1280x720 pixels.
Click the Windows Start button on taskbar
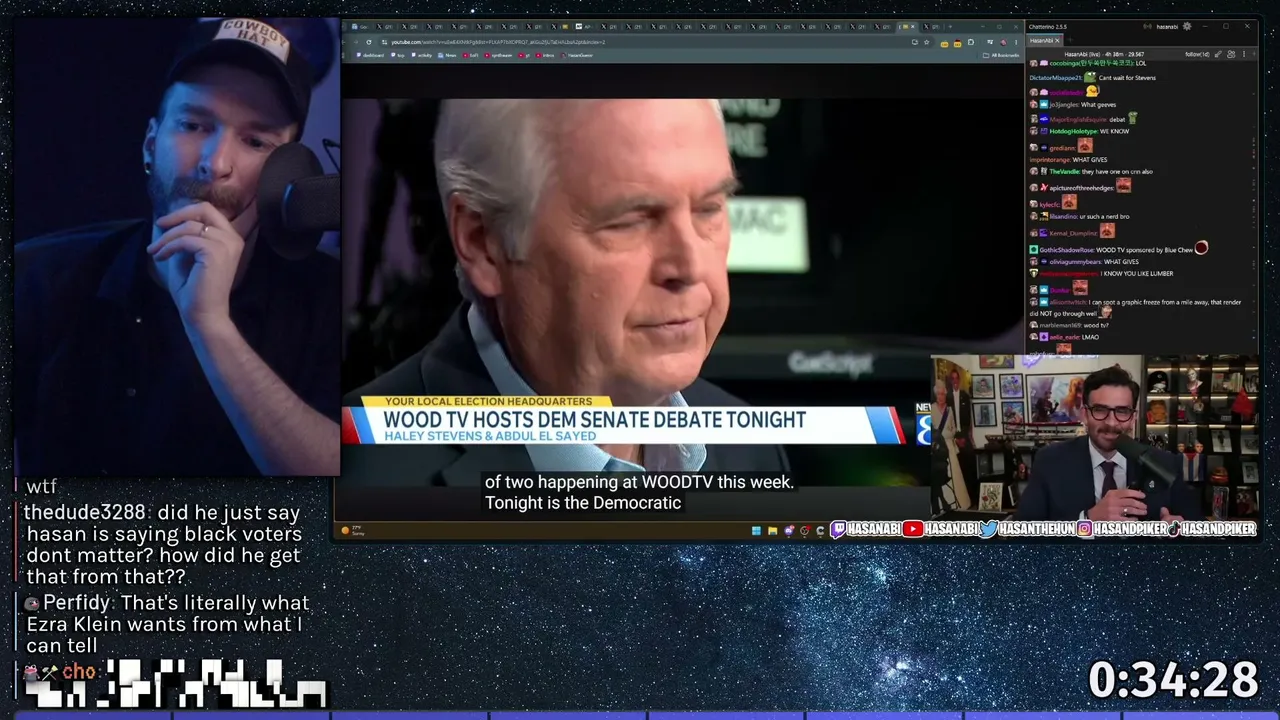coord(756,530)
